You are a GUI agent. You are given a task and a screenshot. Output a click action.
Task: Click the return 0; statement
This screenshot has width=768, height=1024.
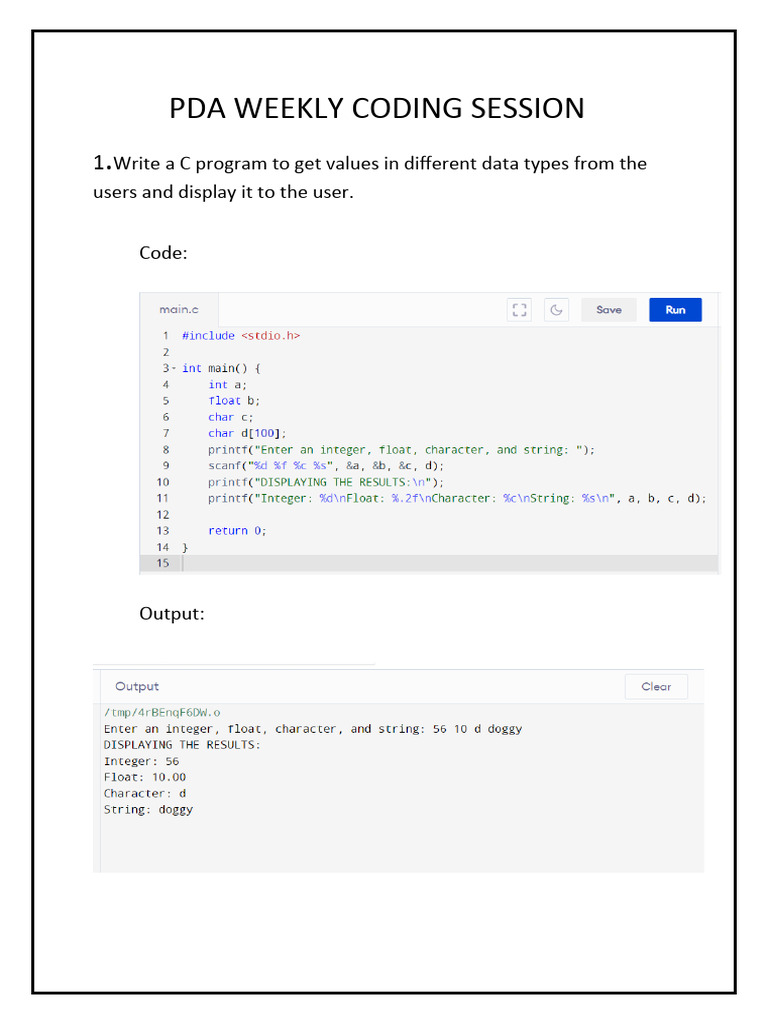click(237, 531)
